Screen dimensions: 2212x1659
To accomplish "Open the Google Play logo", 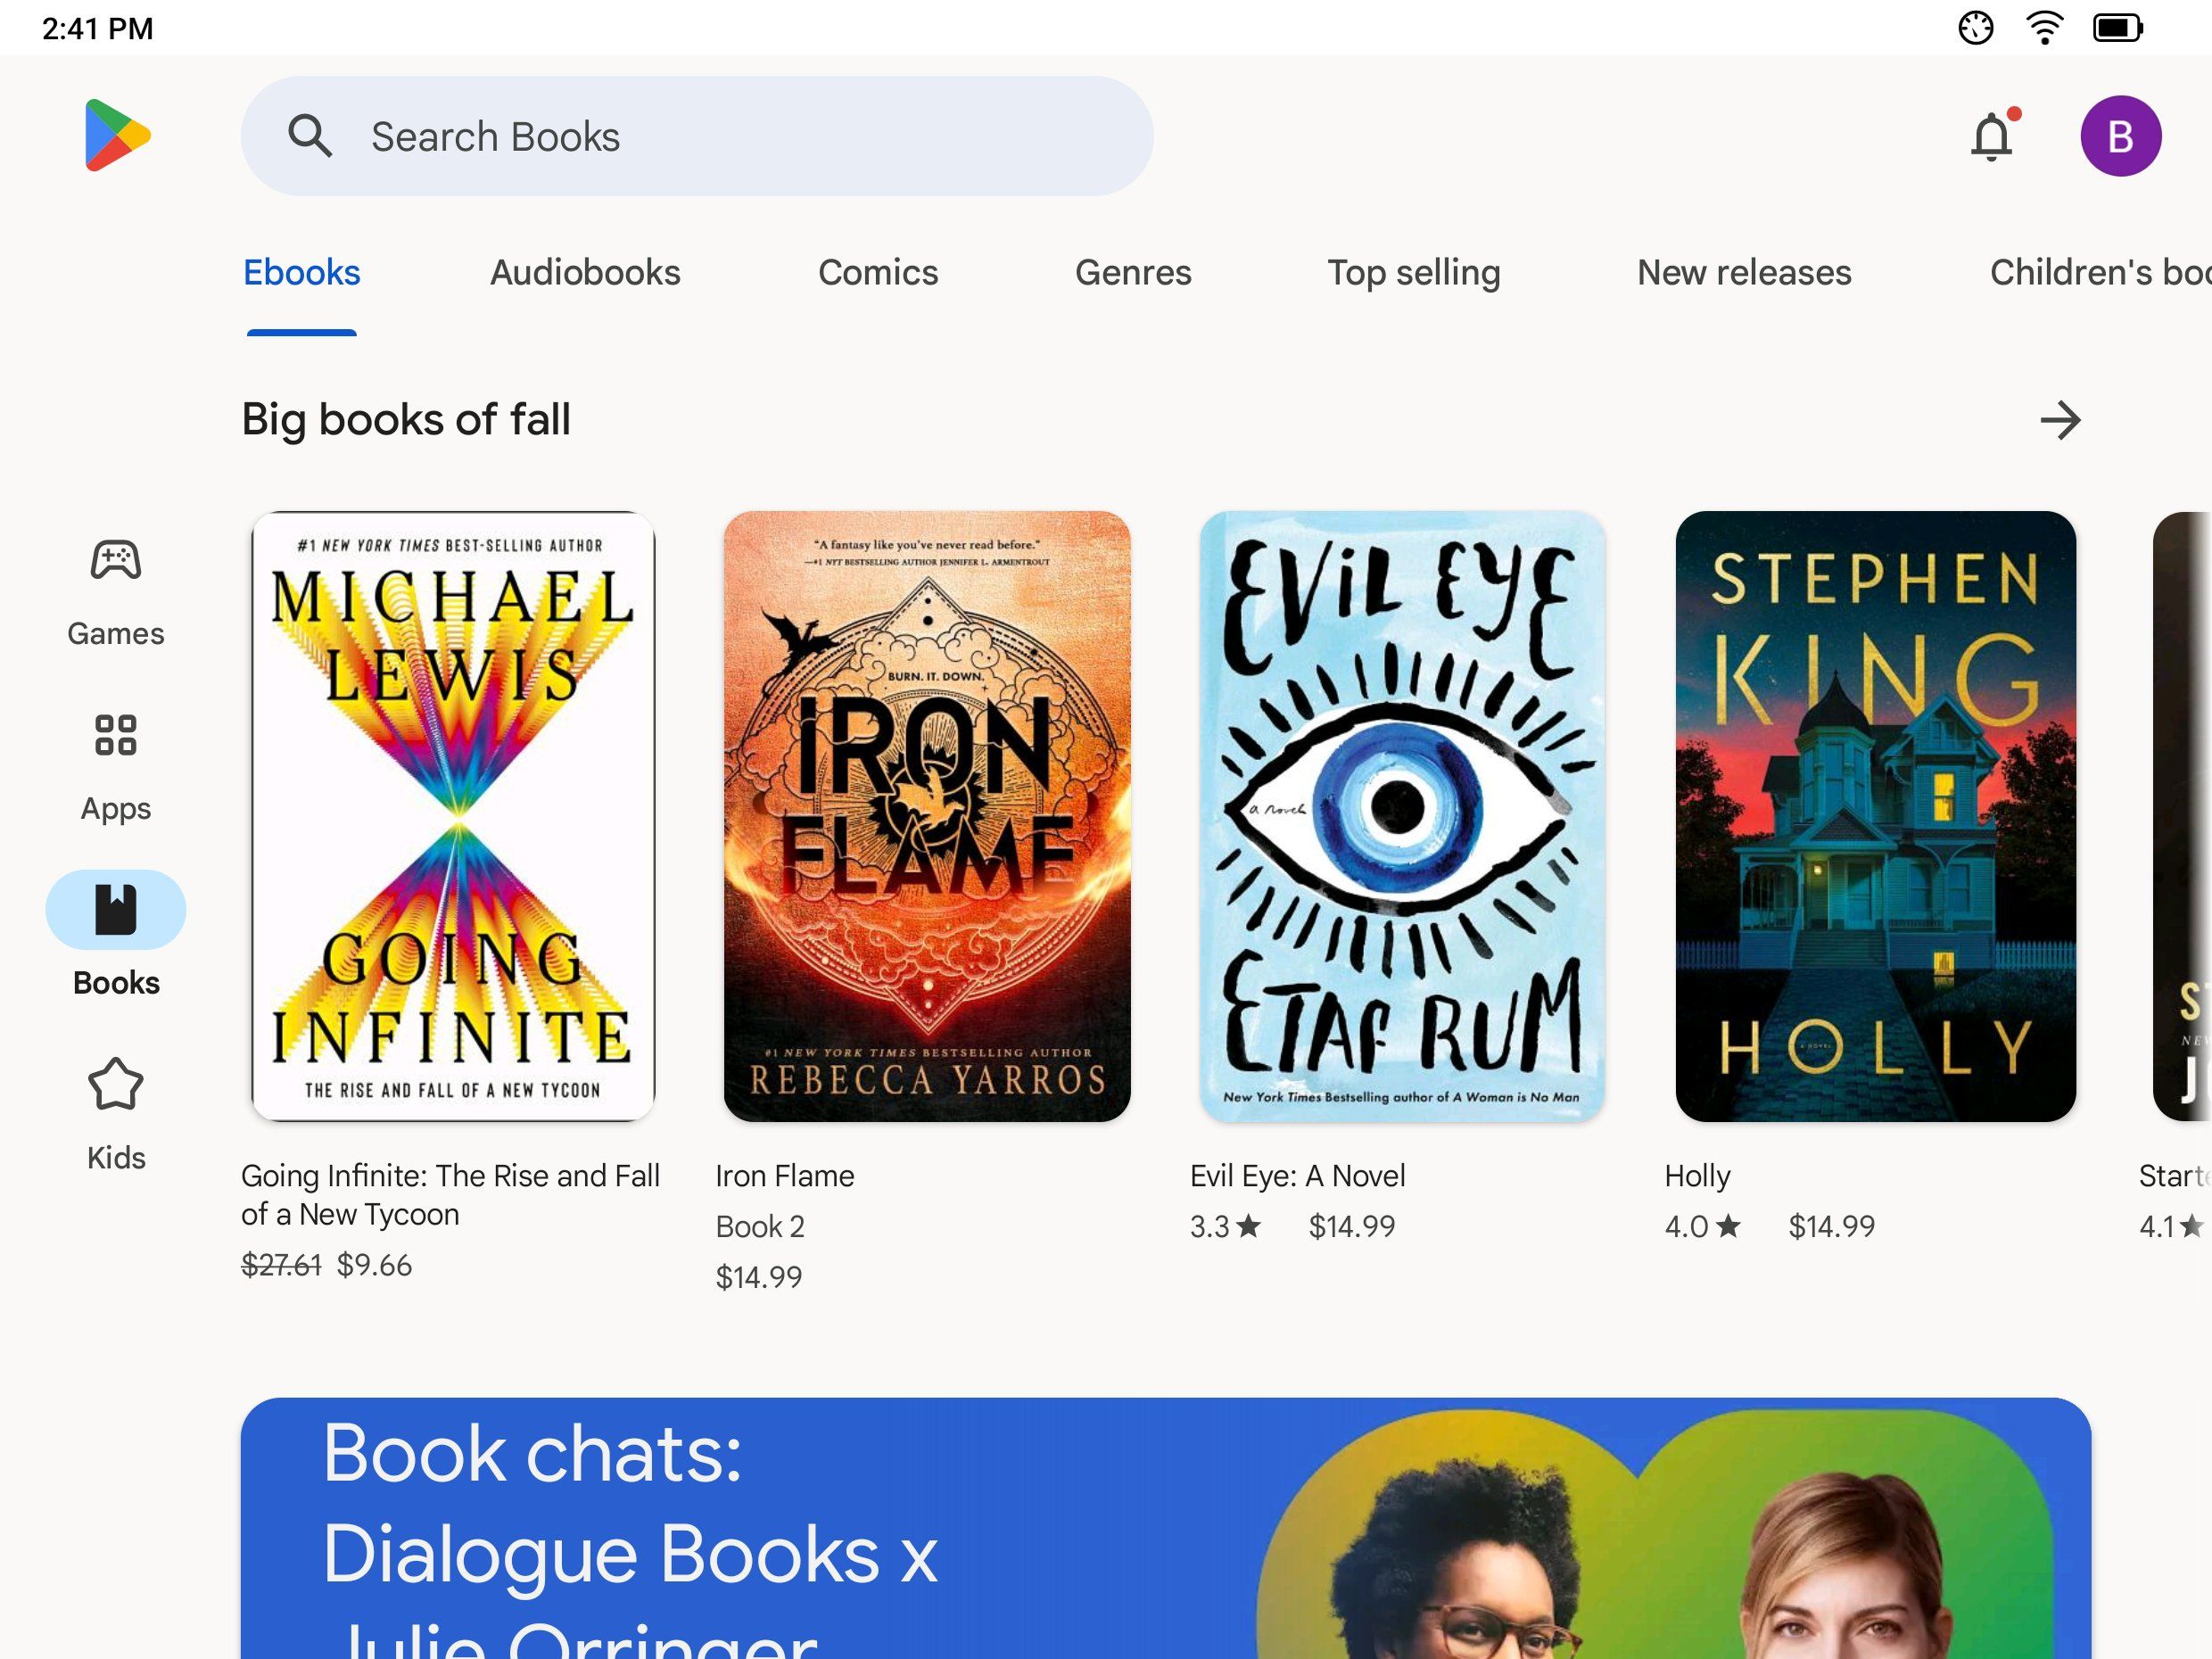I will (117, 135).
